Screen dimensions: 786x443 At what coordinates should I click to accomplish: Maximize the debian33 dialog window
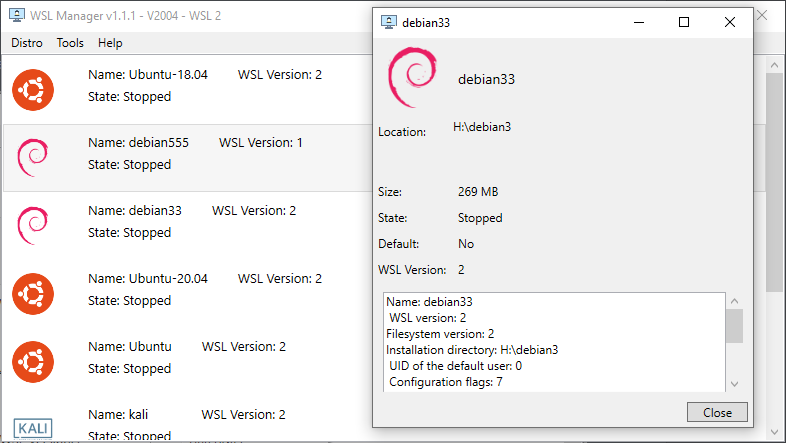(x=684, y=22)
